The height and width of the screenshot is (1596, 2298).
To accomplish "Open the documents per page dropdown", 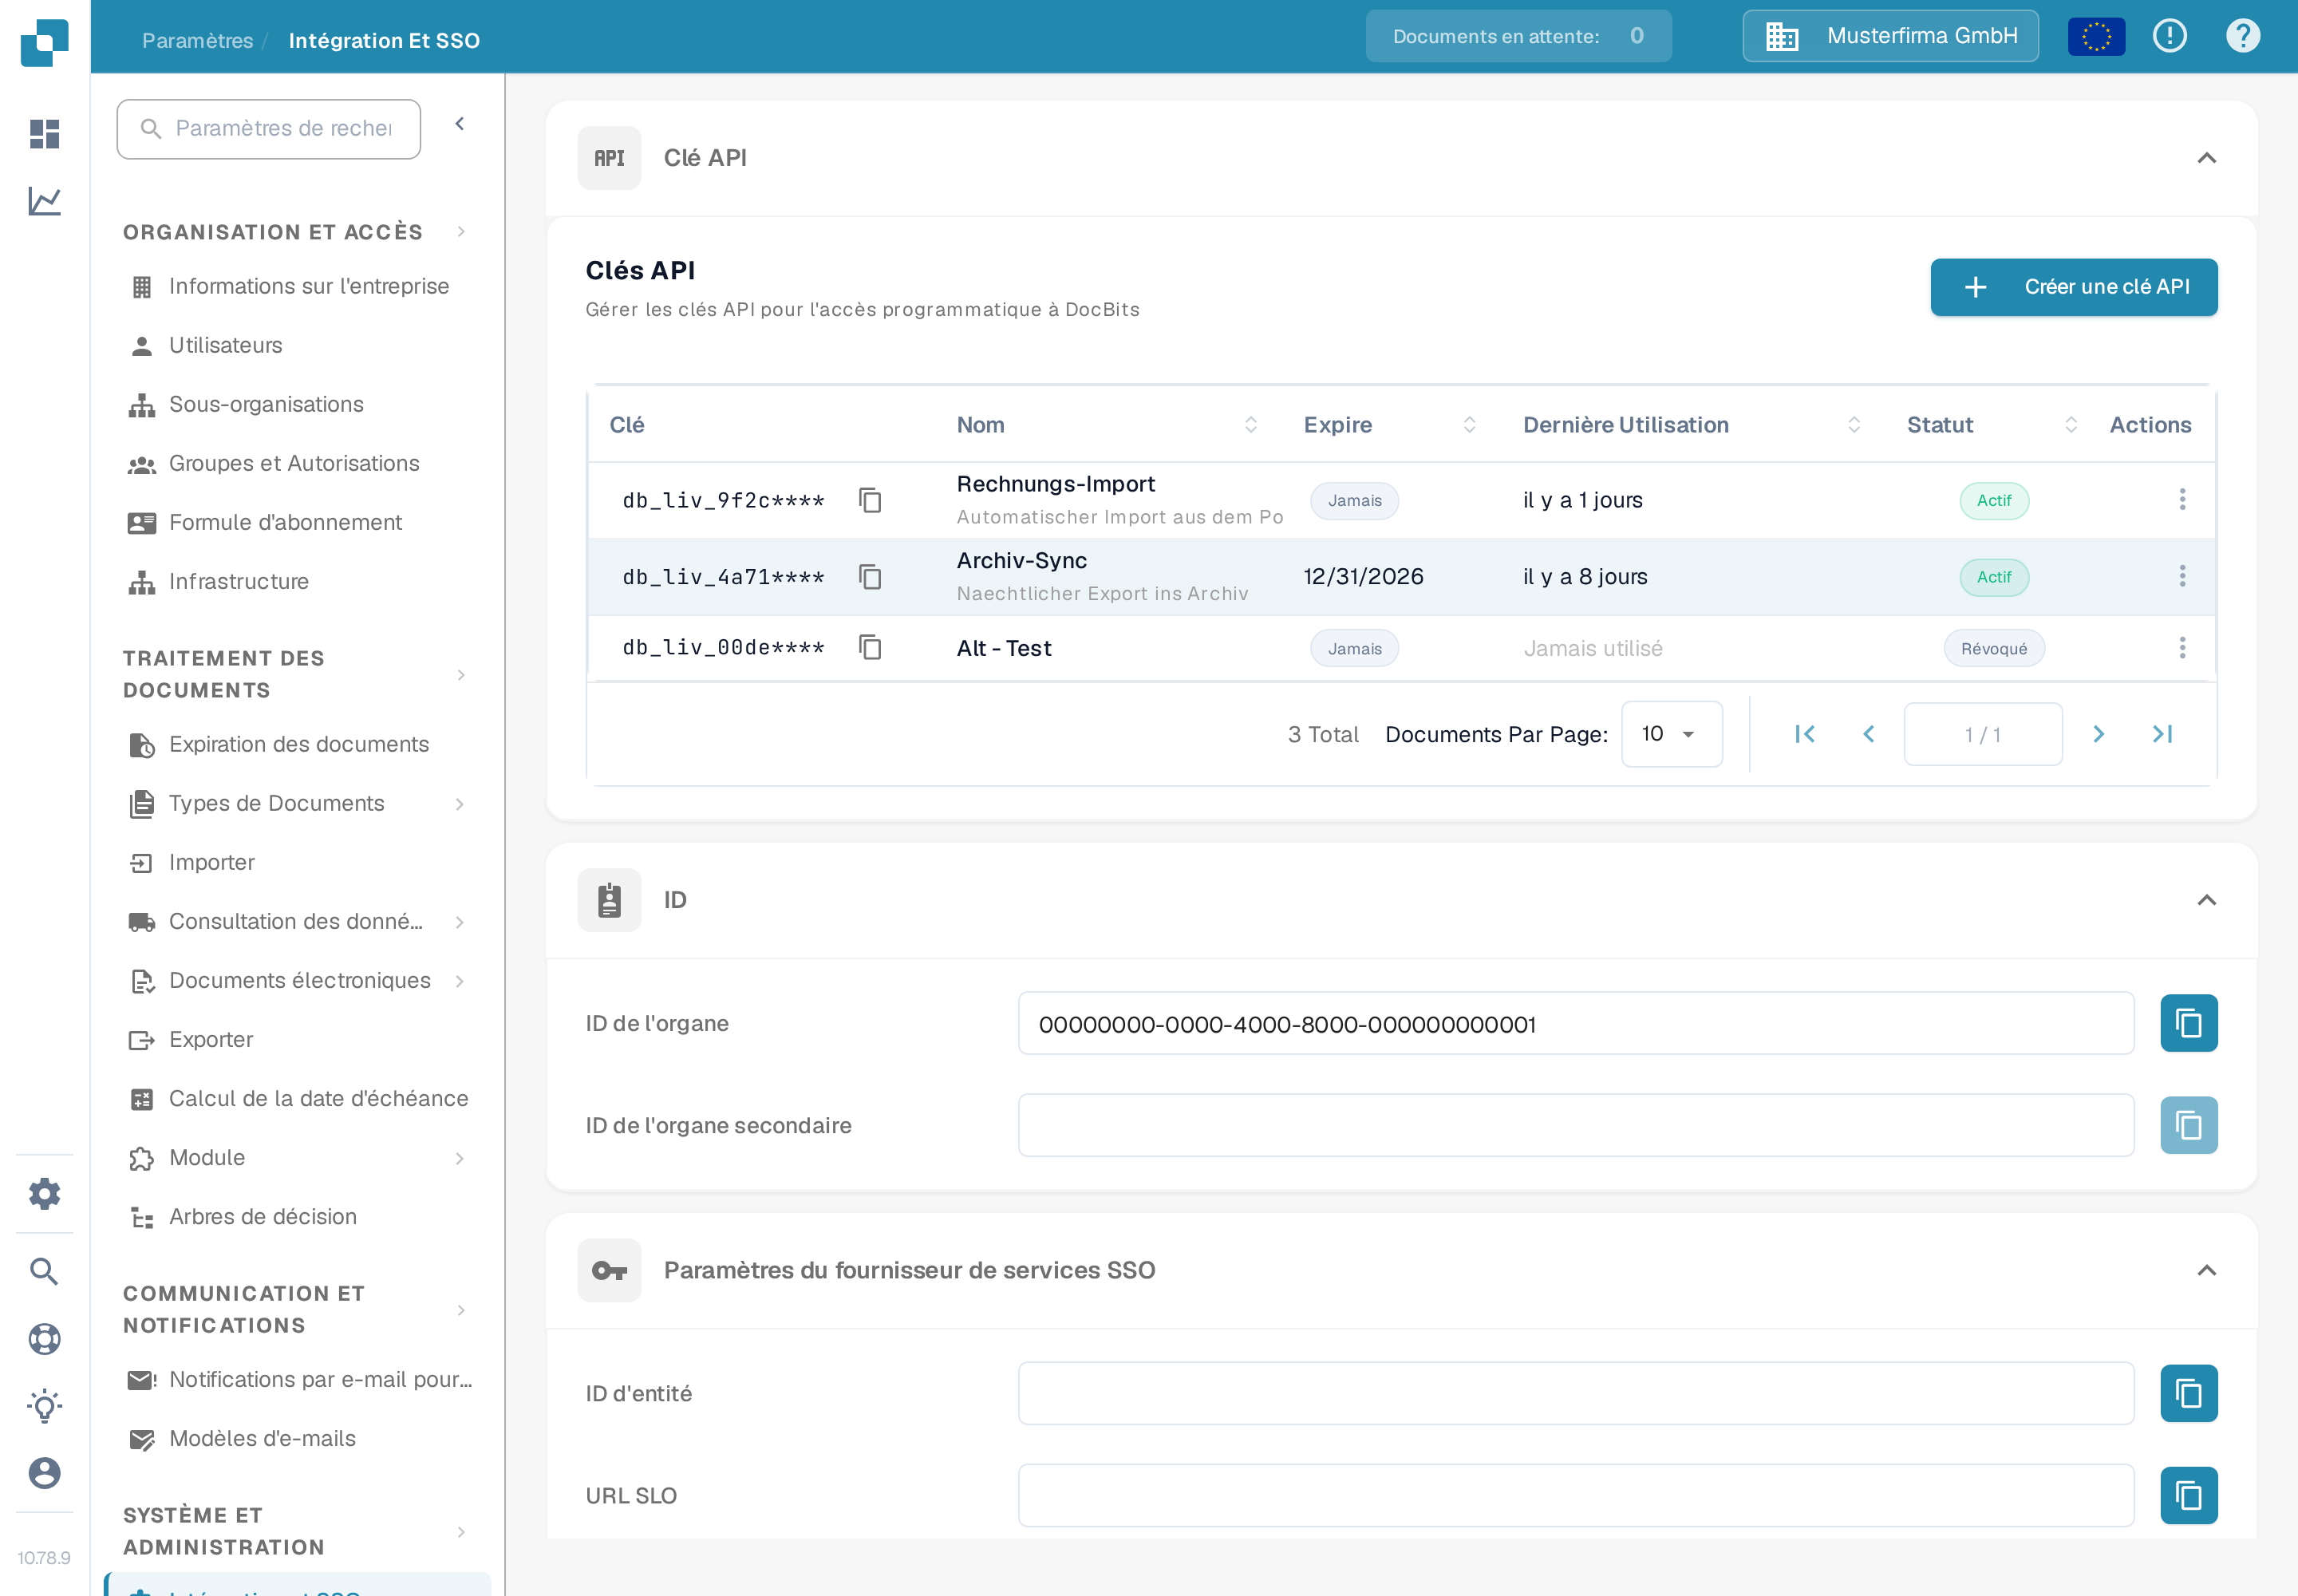I will tap(1671, 734).
